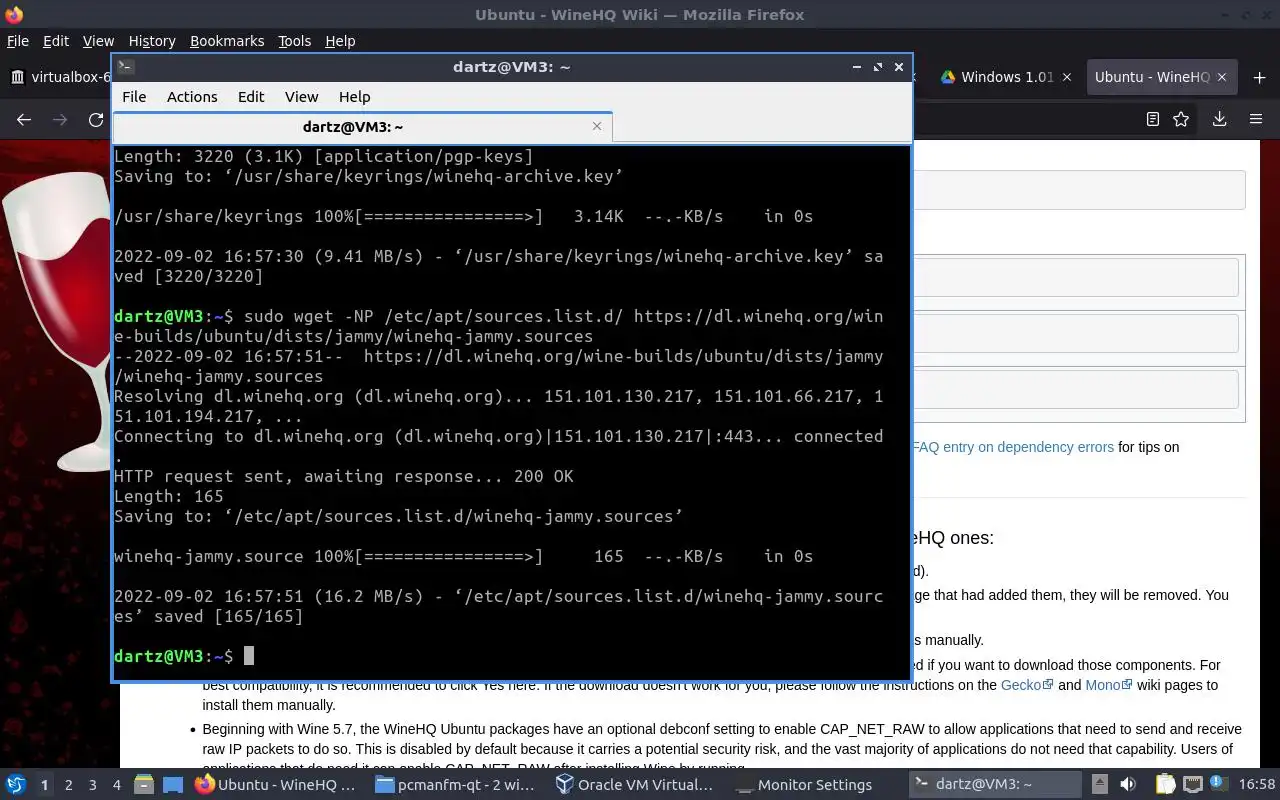Open Firefox Edit menu
Image resolution: width=1280 pixels, height=800 pixels.
pyautogui.click(x=56, y=41)
